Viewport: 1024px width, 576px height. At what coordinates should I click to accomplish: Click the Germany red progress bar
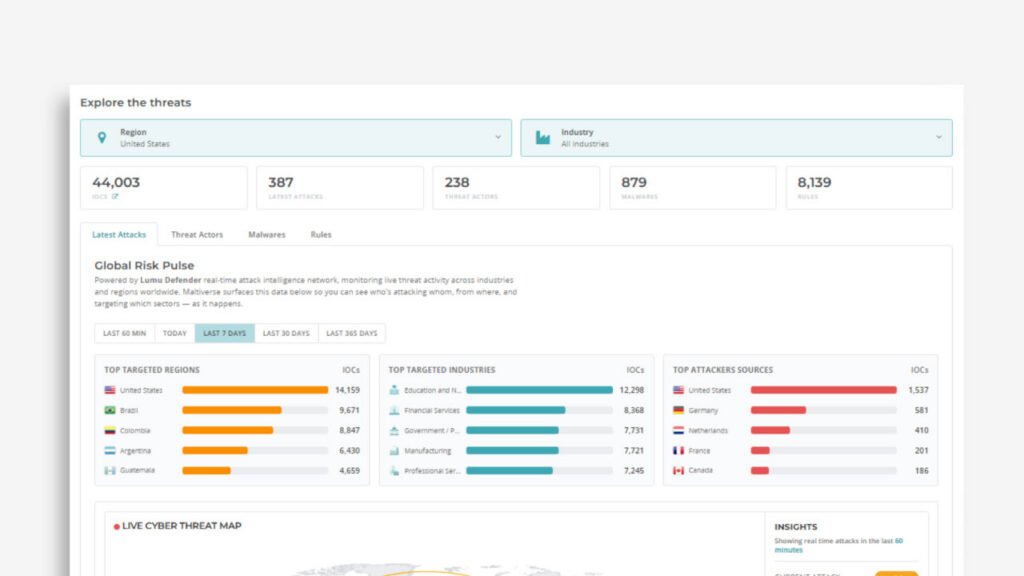pos(778,410)
